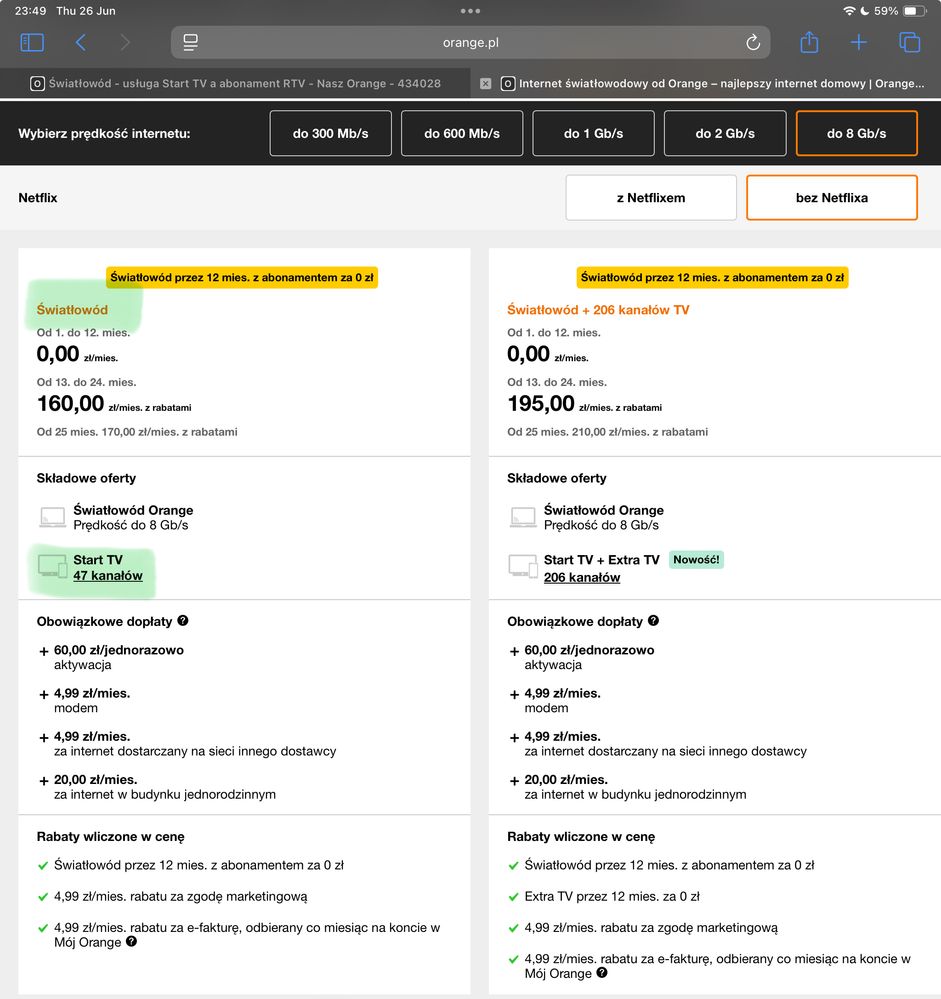Choose the do 1 Gb/s speed
This screenshot has width=941, height=999.
tap(593, 133)
